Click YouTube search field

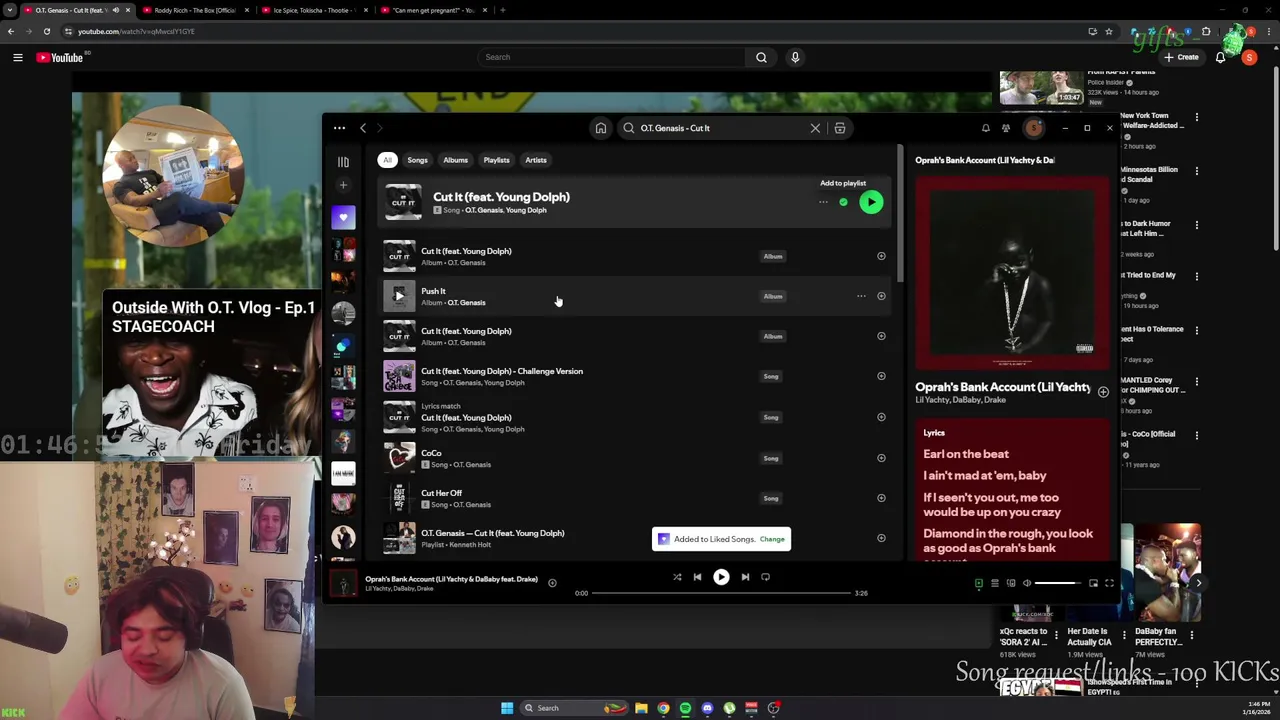pos(611,57)
